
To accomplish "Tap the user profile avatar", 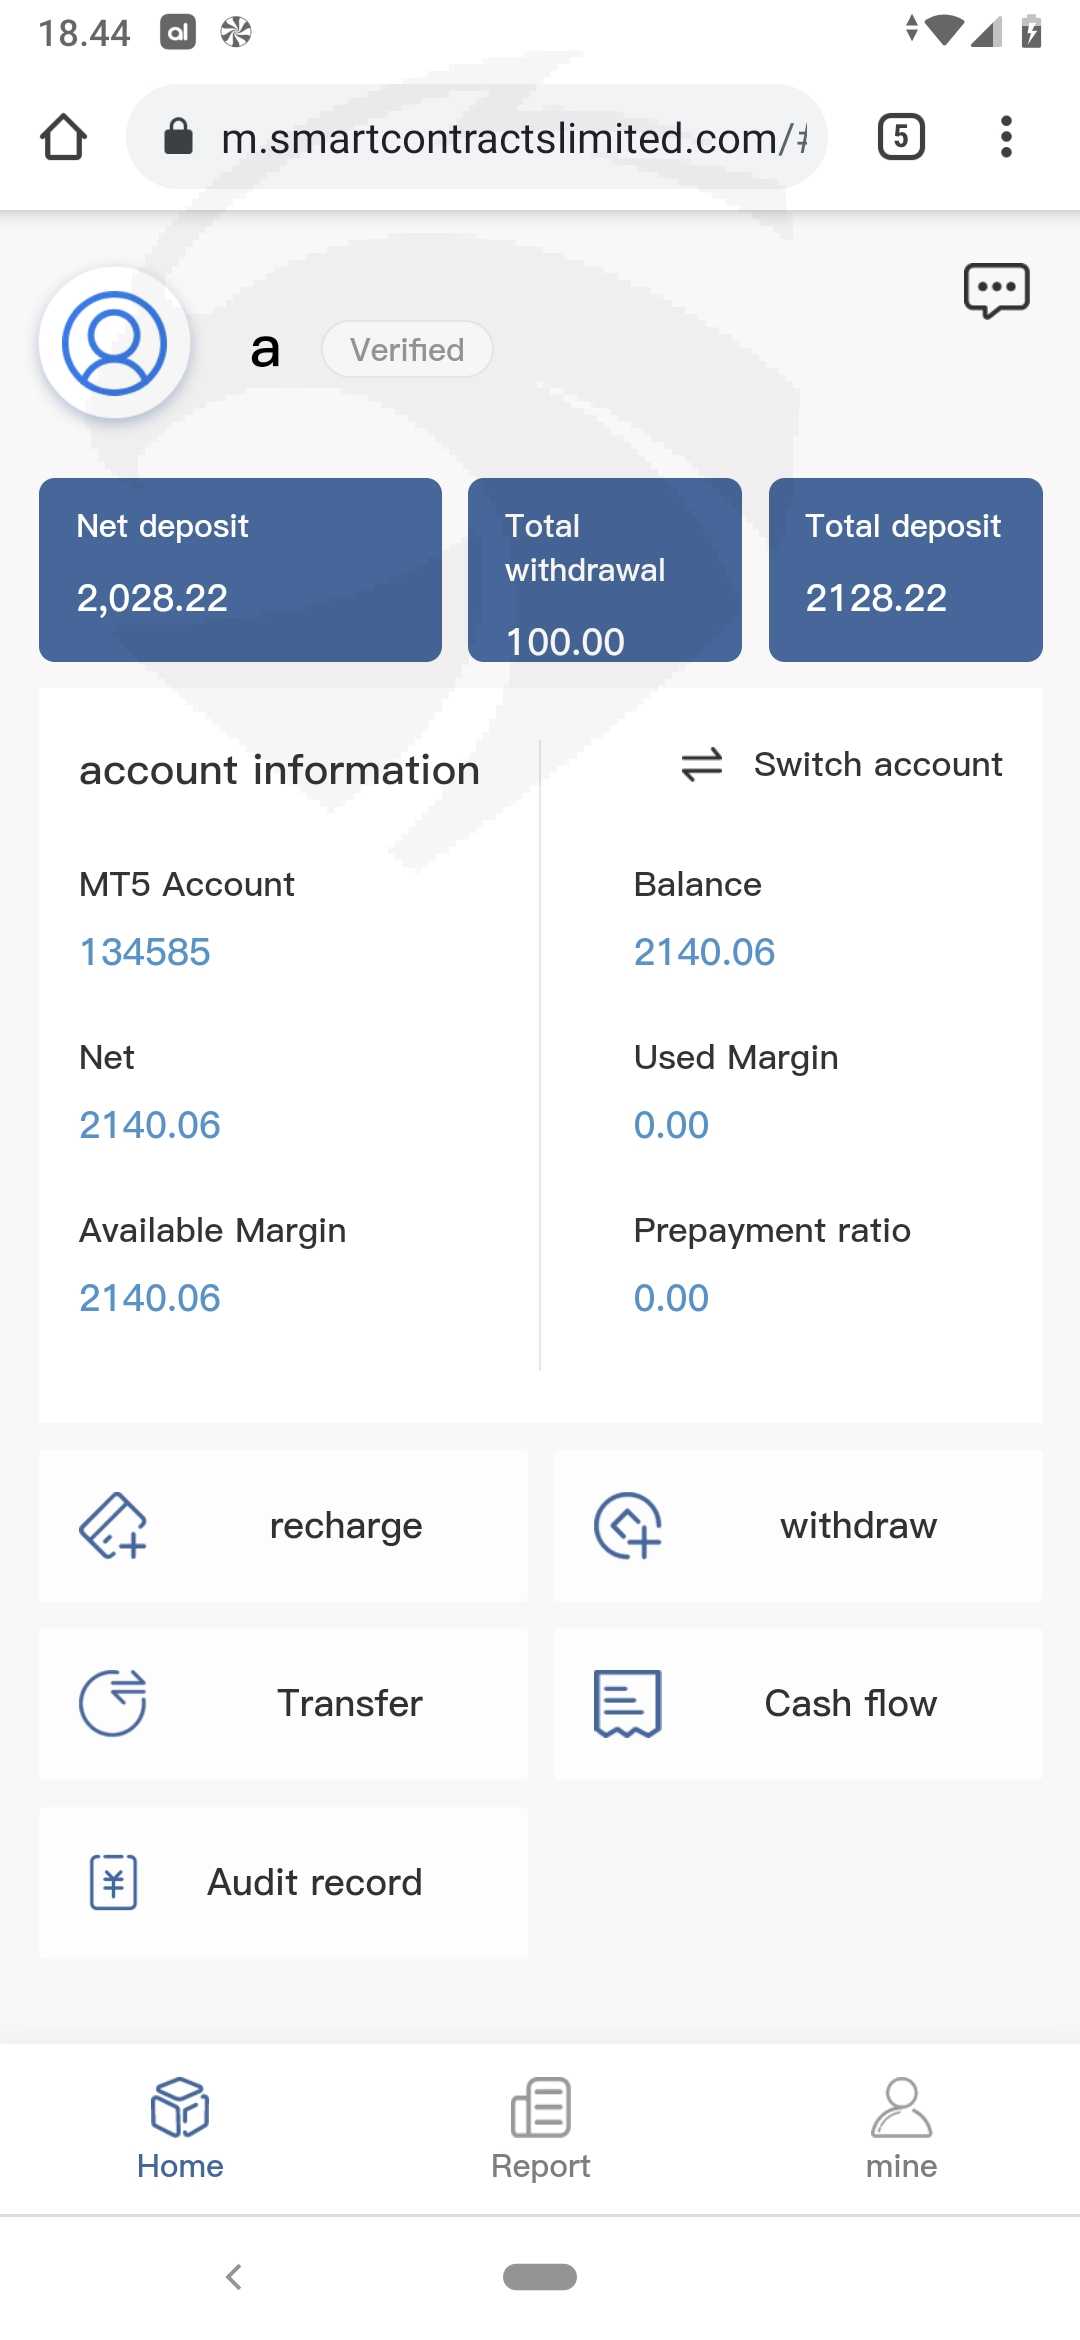I will [x=114, y=343].
